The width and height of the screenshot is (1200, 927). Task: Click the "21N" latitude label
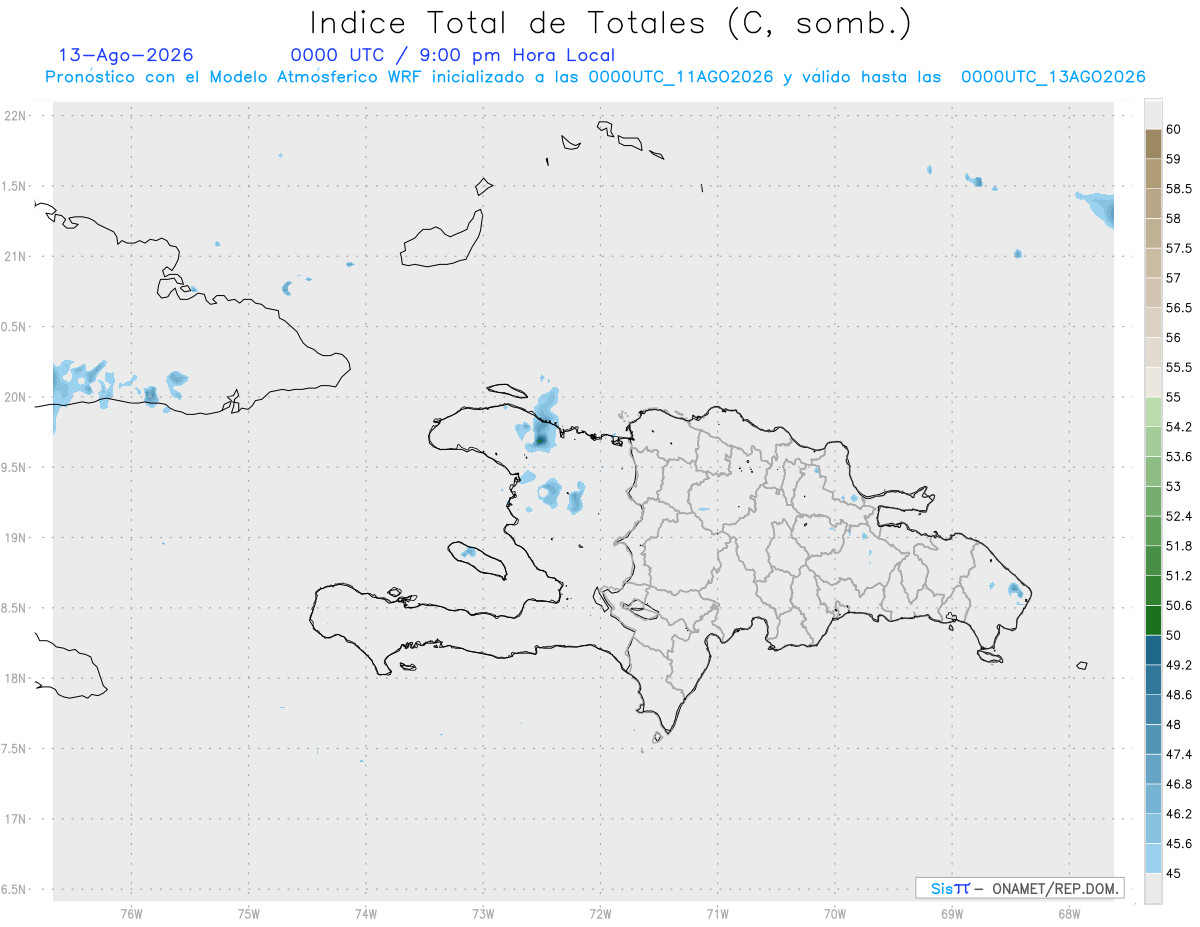(x=16, y=257)
